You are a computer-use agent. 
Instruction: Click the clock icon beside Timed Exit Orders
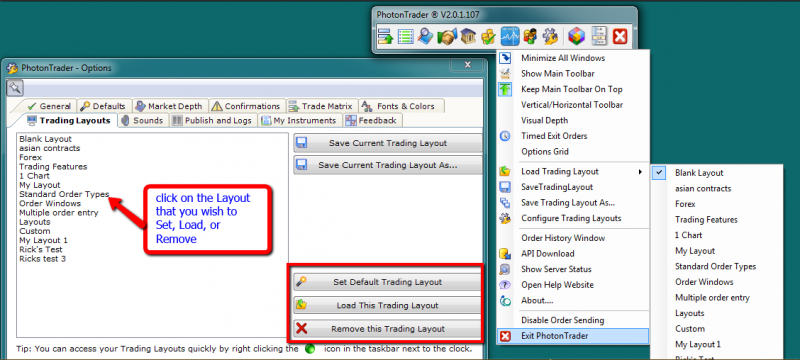click(505, 136)
